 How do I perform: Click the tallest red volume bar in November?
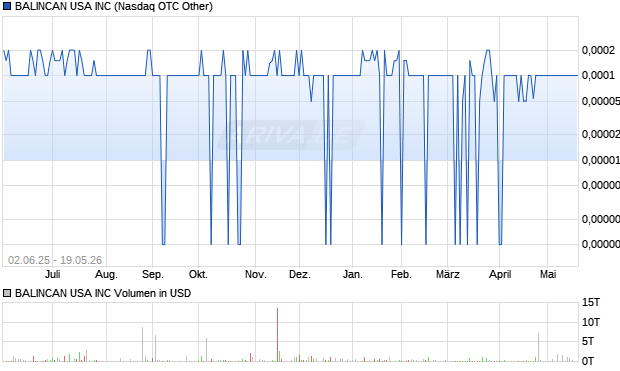click(278, 335)
